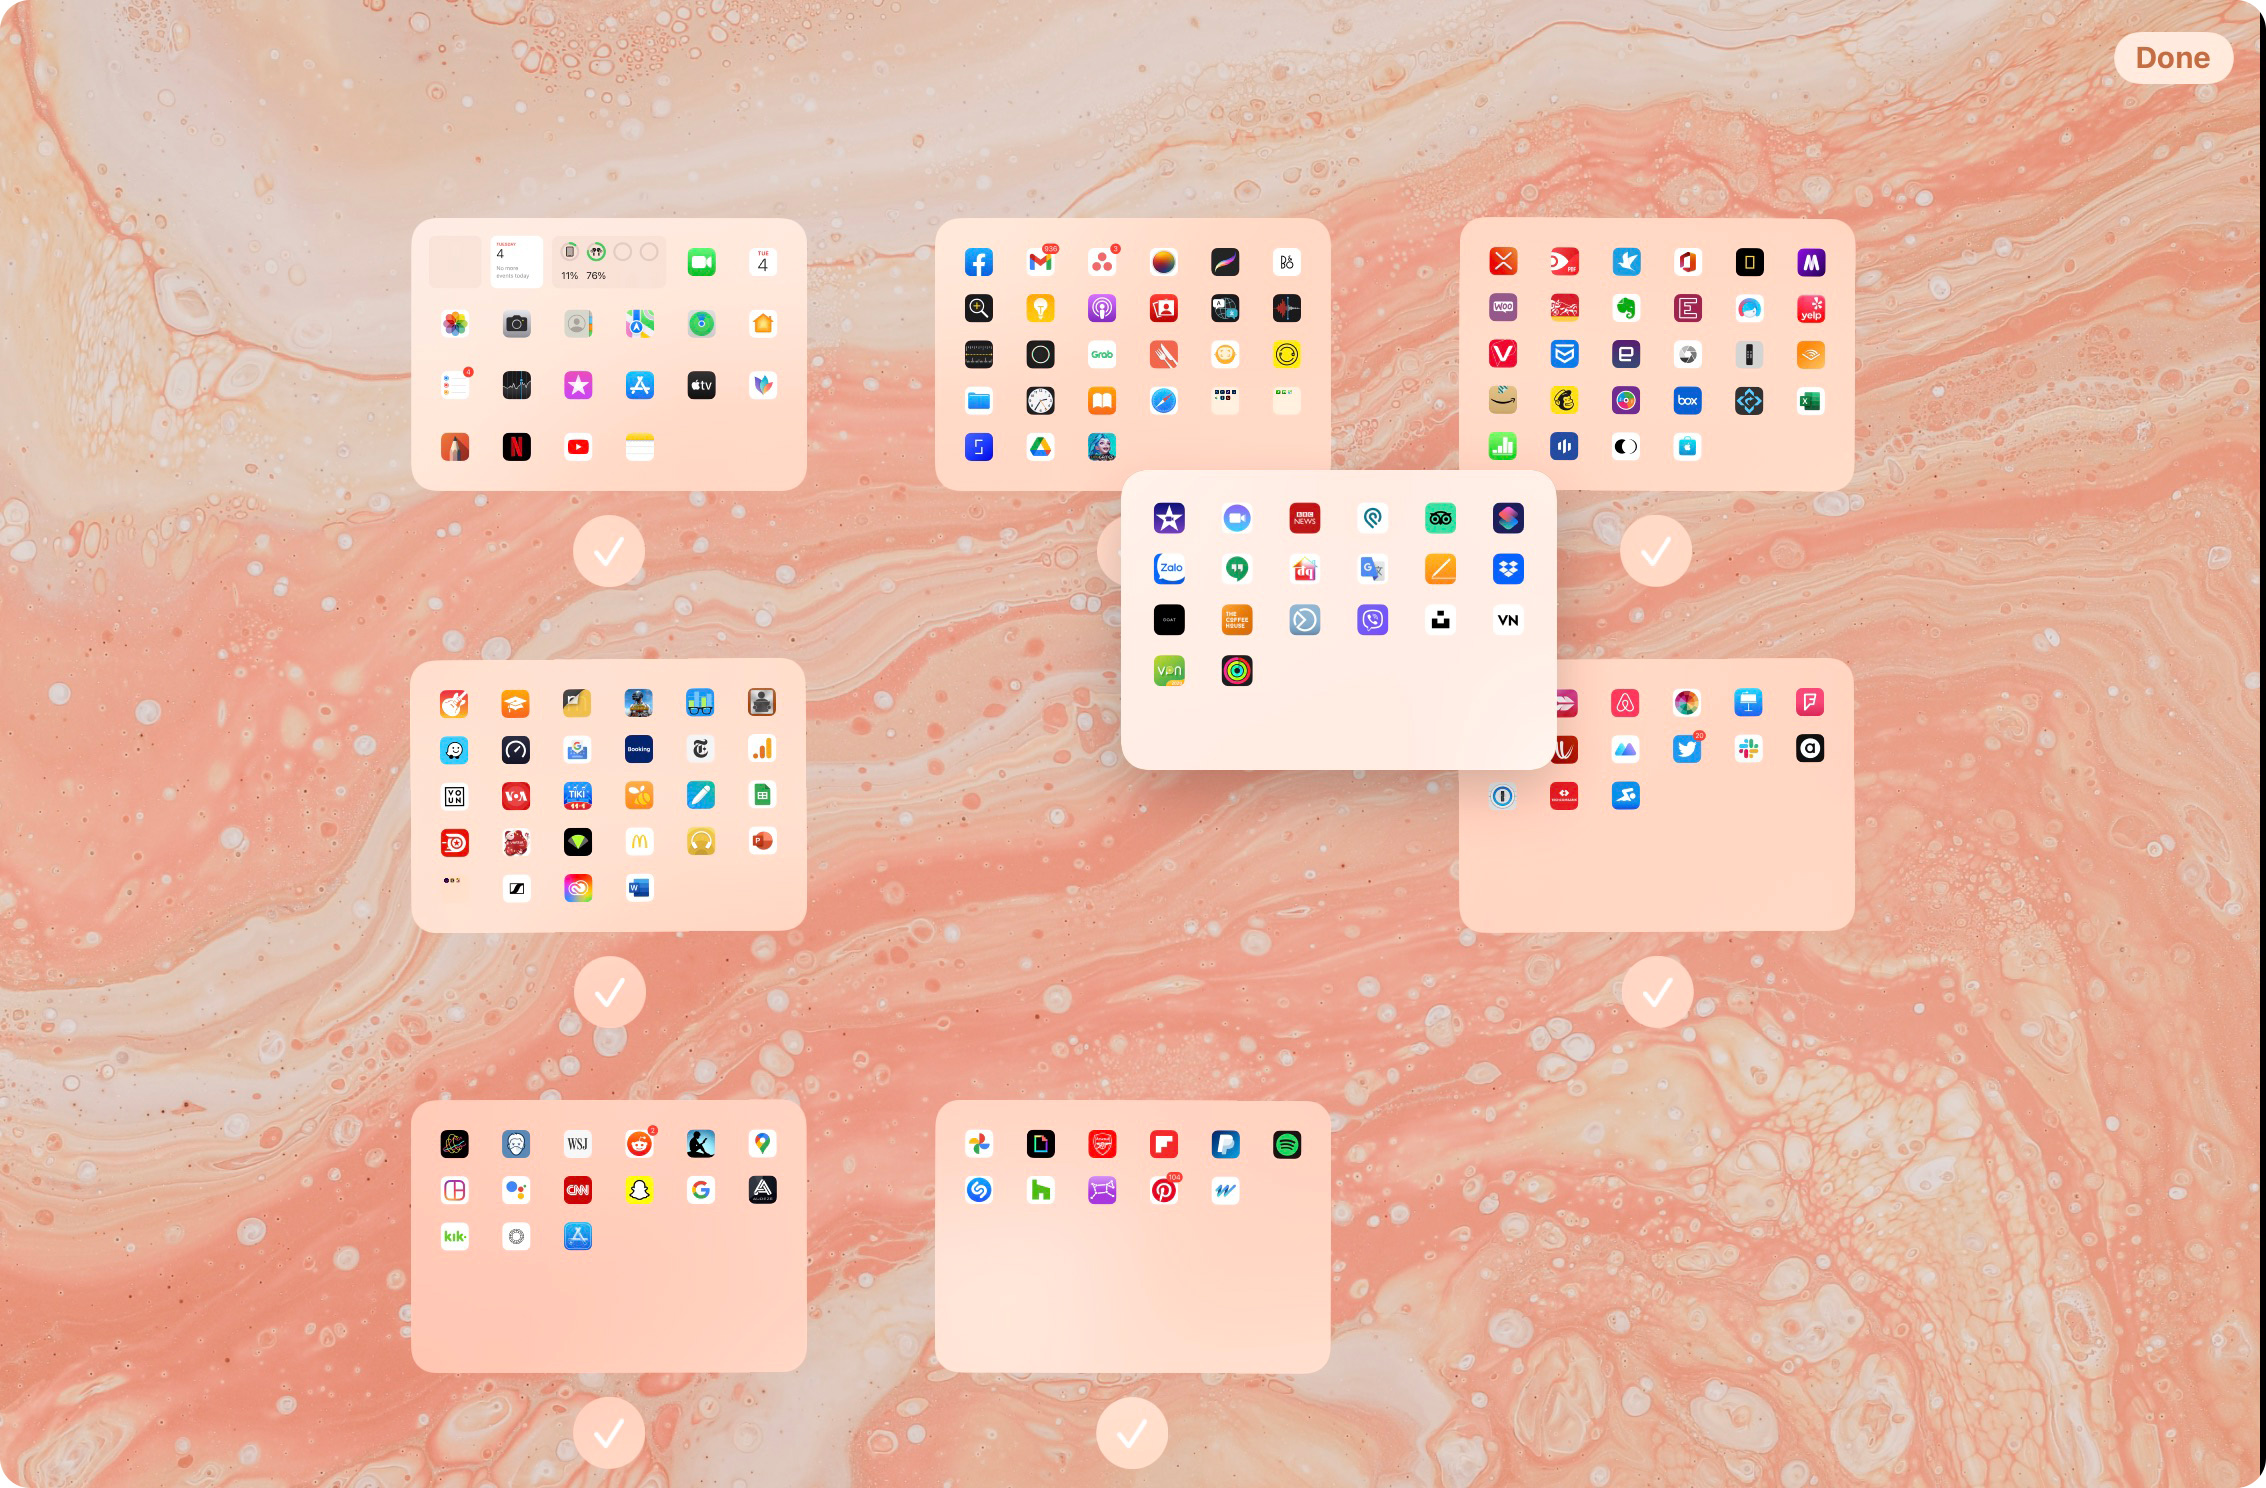This screenshot has height=1488, width=2266.
Task: Open the CNN icon
Action: coord(578,1190)
